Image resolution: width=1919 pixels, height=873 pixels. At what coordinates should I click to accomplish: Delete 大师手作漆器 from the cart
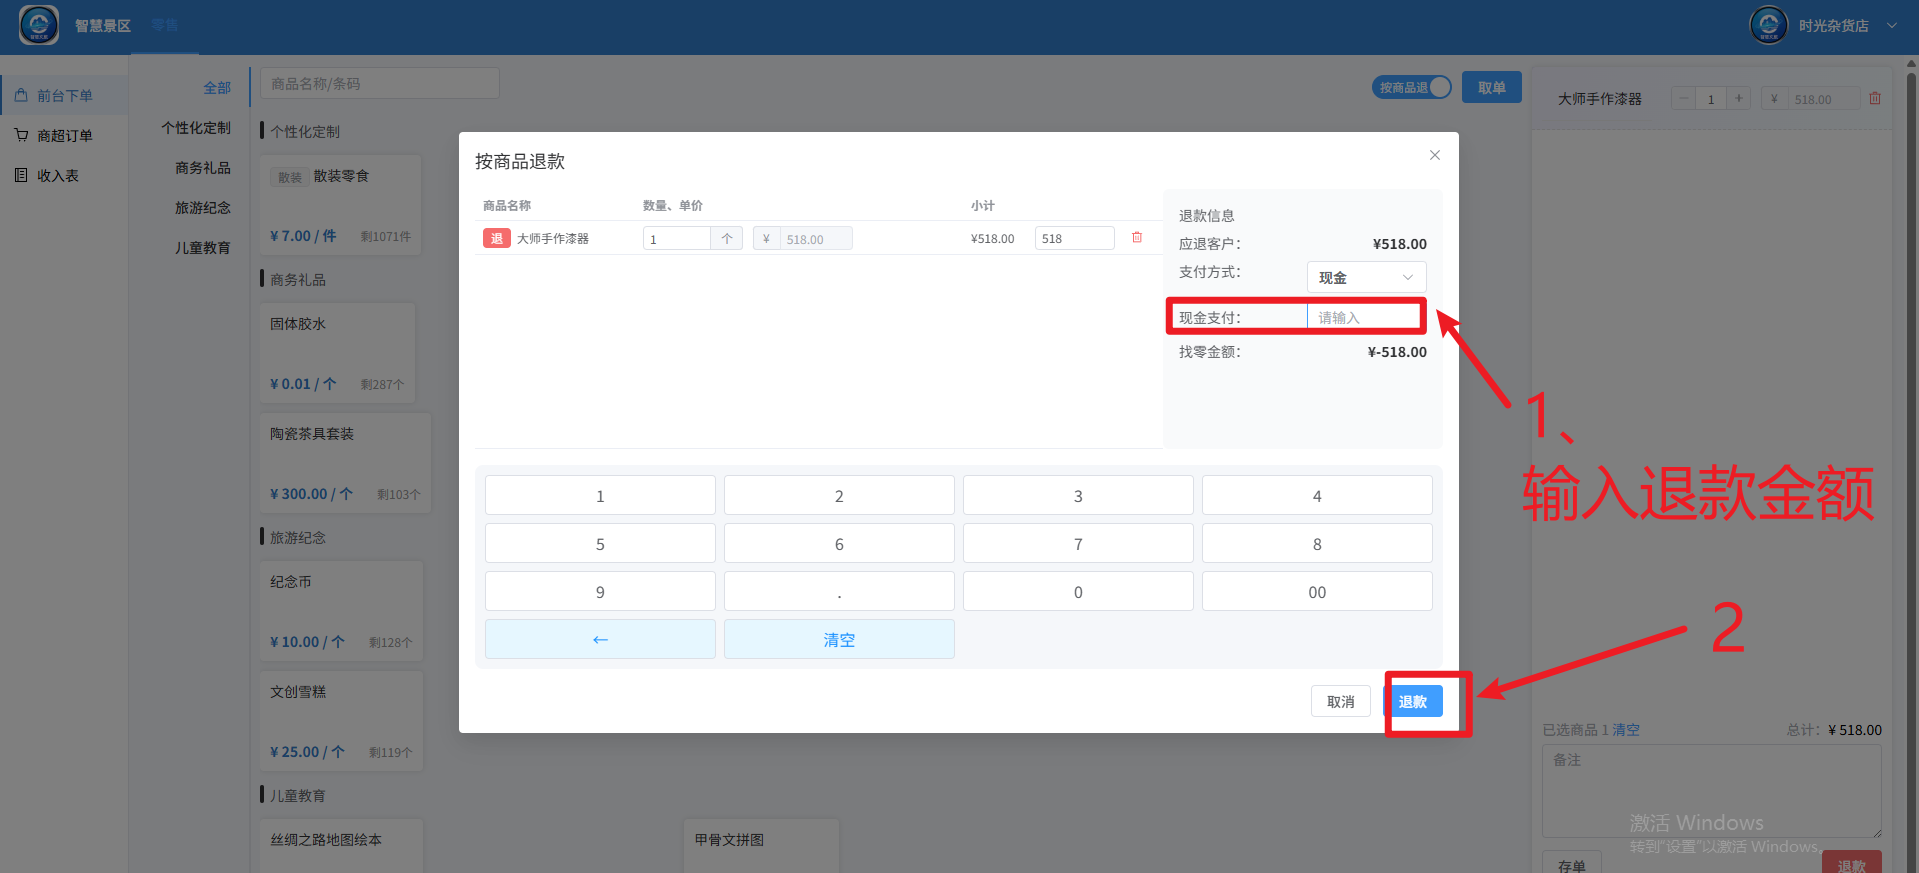tap(1875, 98)
